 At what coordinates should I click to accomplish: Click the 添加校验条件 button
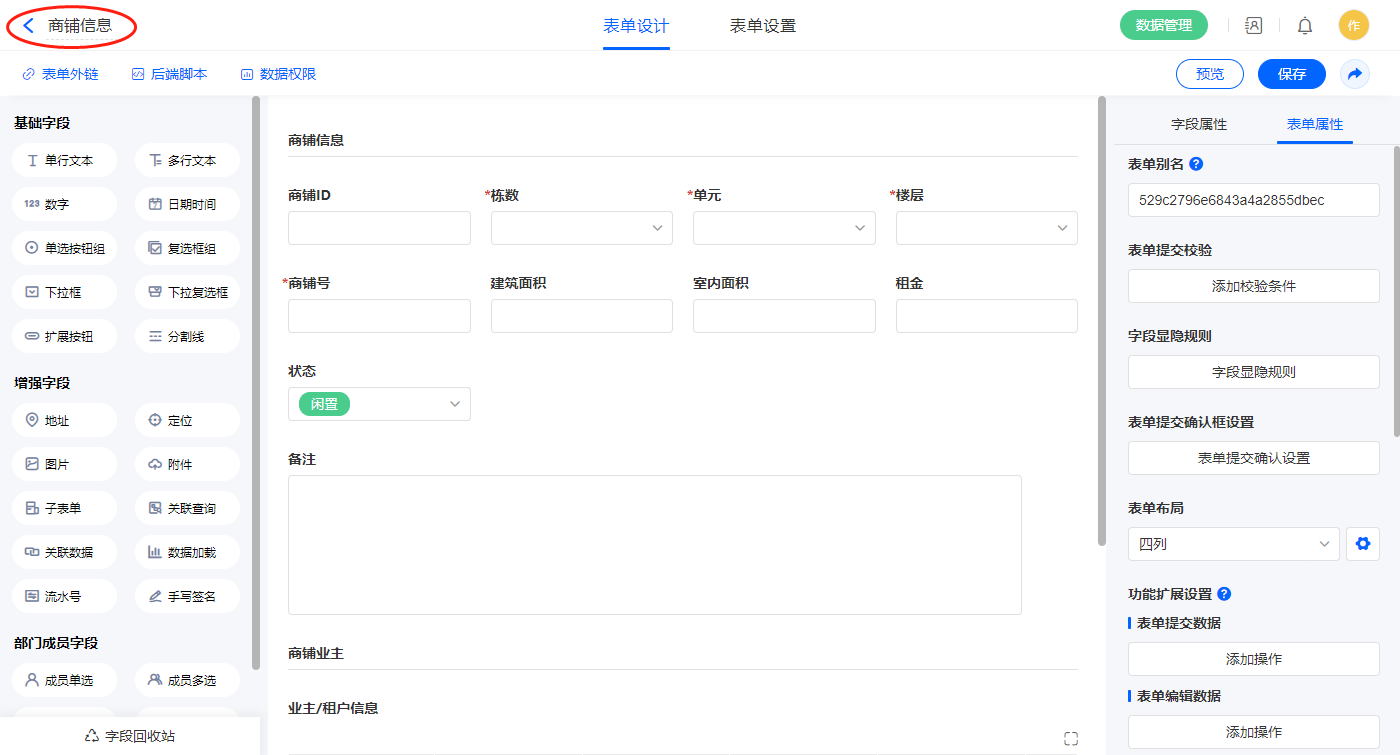tap(1253, 286)
